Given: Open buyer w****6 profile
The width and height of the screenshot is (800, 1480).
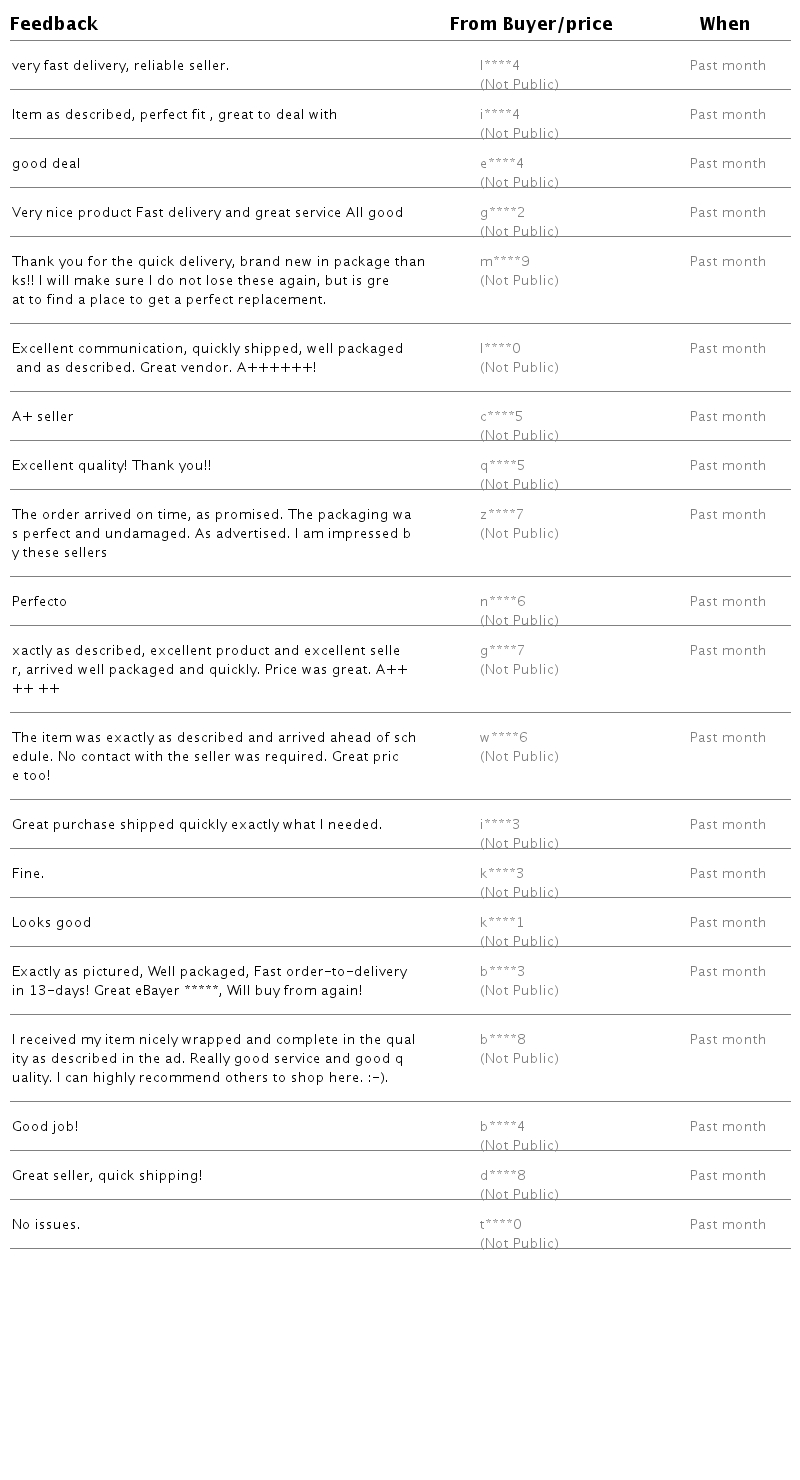Looking at the screenshot, I should tap(503, 738).
